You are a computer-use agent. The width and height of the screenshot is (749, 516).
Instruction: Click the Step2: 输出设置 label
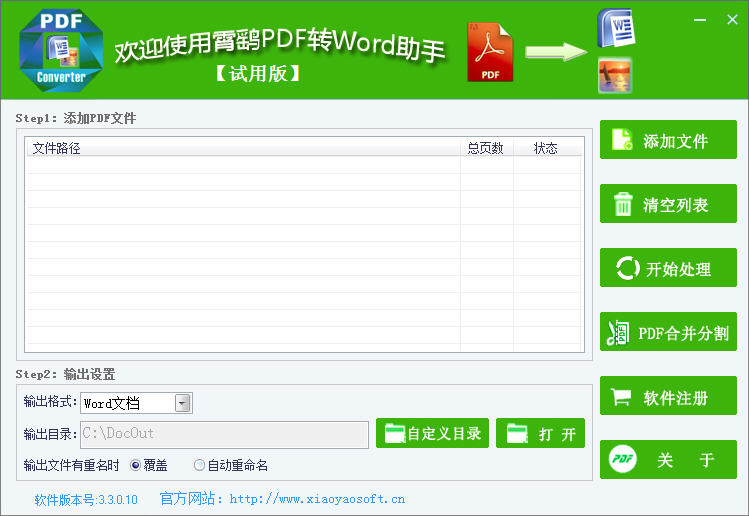[65, 374]
